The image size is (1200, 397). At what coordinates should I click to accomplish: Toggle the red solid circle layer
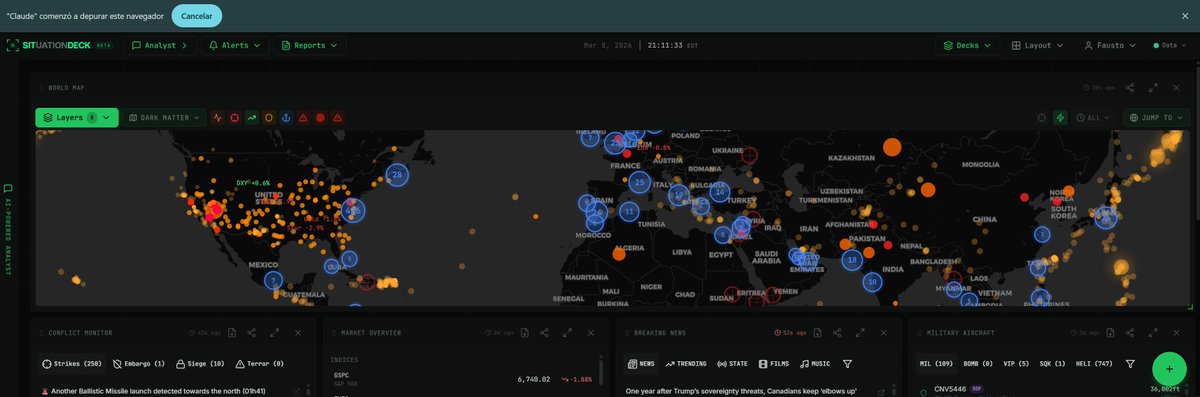tap(320, 118)
